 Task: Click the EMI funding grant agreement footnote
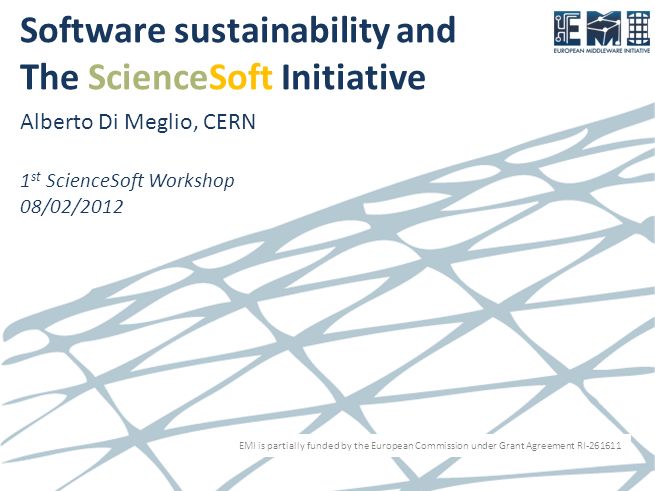[x=430, y=445]
